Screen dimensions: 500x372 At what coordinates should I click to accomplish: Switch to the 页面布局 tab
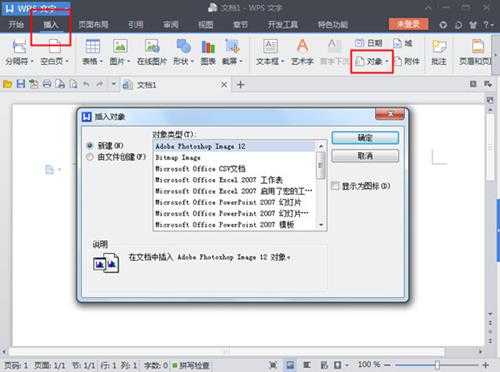click(x=94, y=24)
